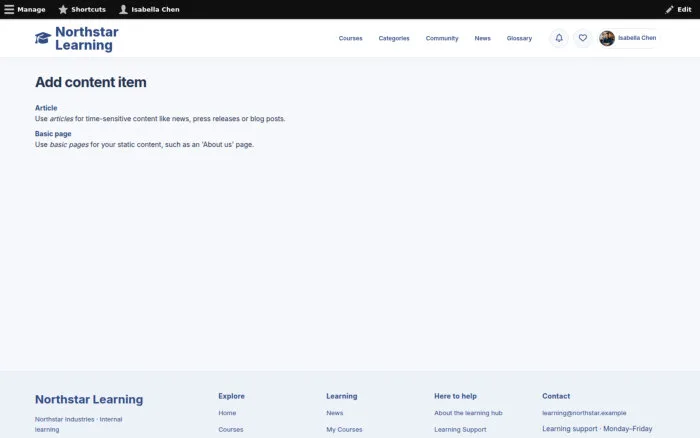Click Home link in footer Explore

(227, 413)
